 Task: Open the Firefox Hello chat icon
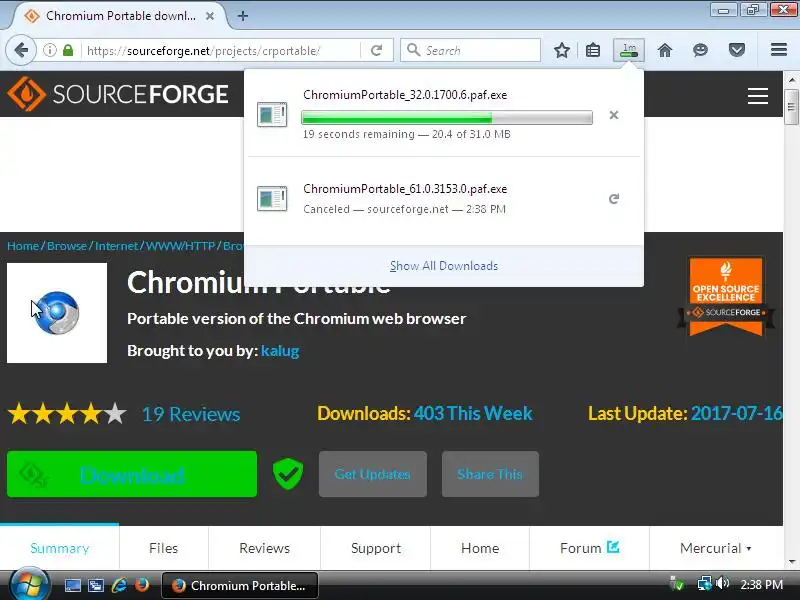click(701, 51)
